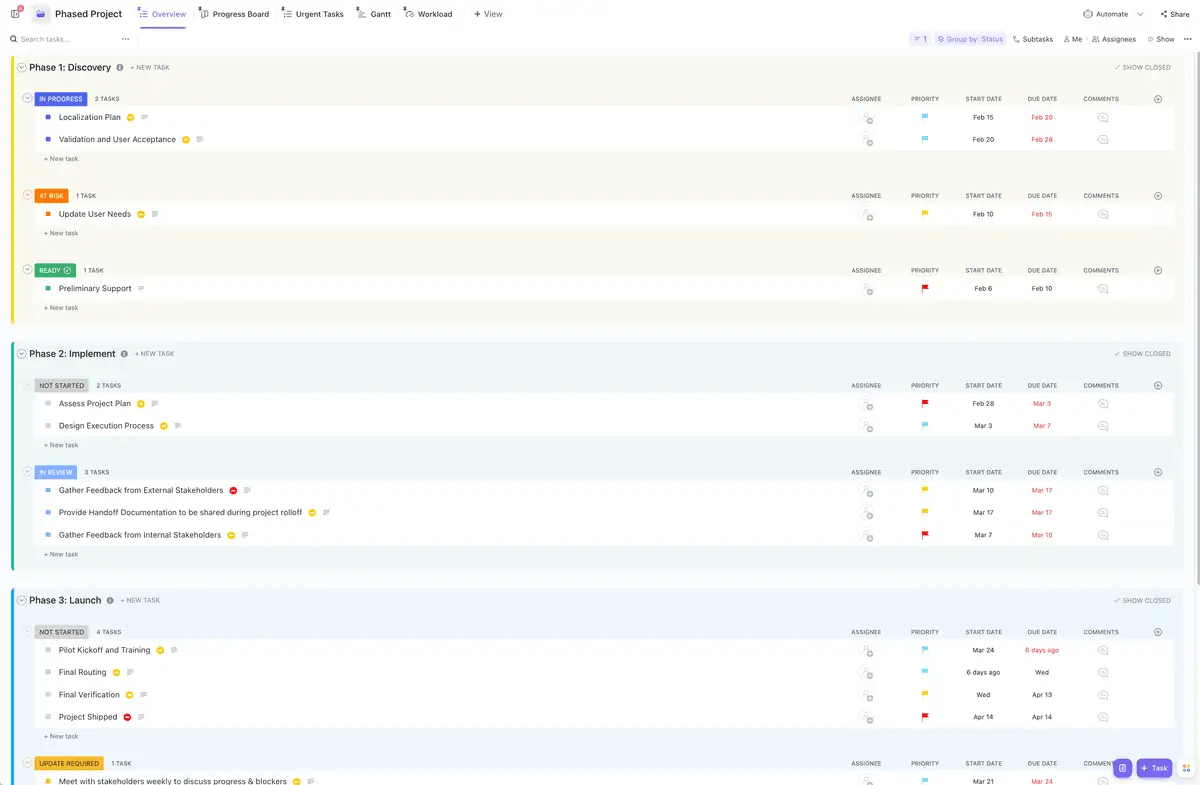The width and height of the screenshot is (1200, 785).
Task: Click the Automate robot icon
Action: [x=1088, y=14]
